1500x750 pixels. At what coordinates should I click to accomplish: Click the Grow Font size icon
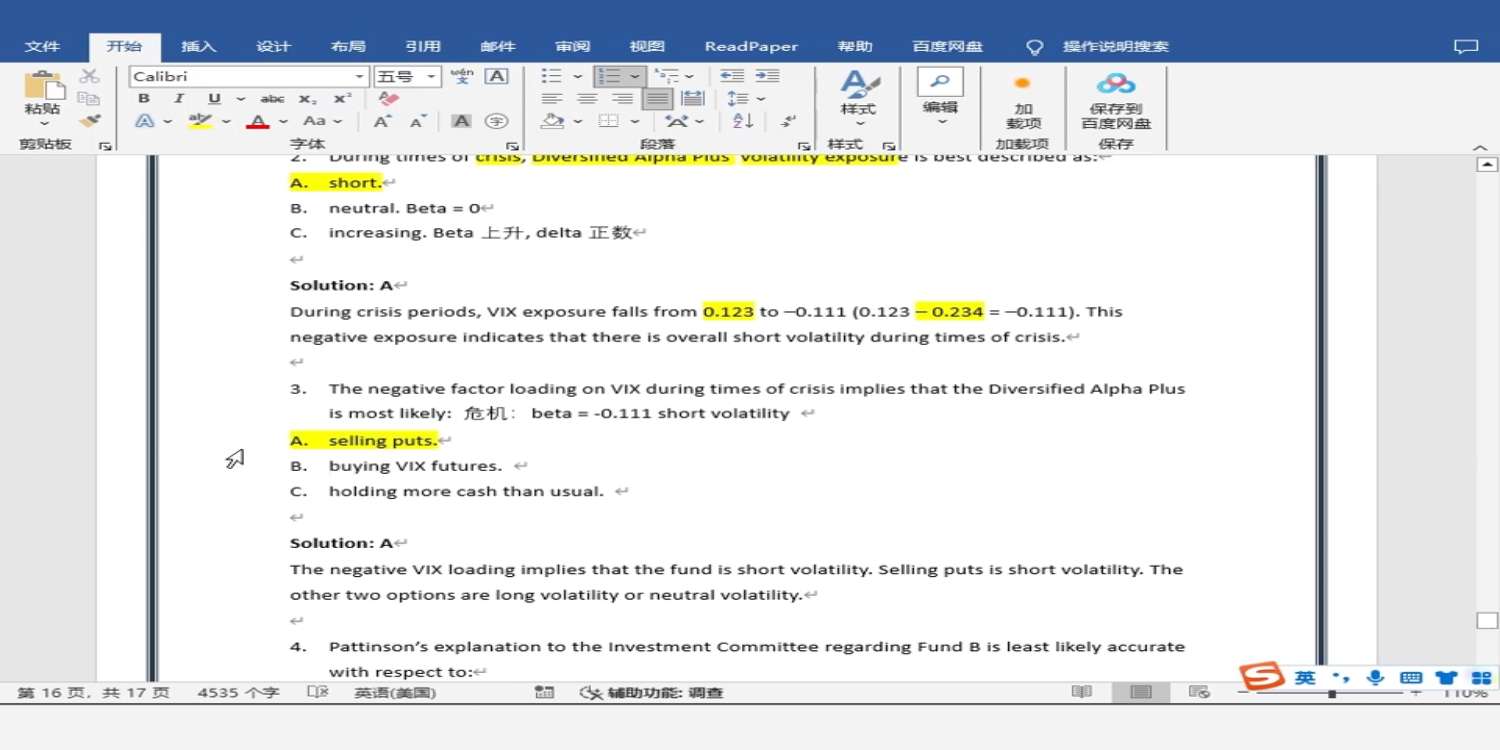382,121
